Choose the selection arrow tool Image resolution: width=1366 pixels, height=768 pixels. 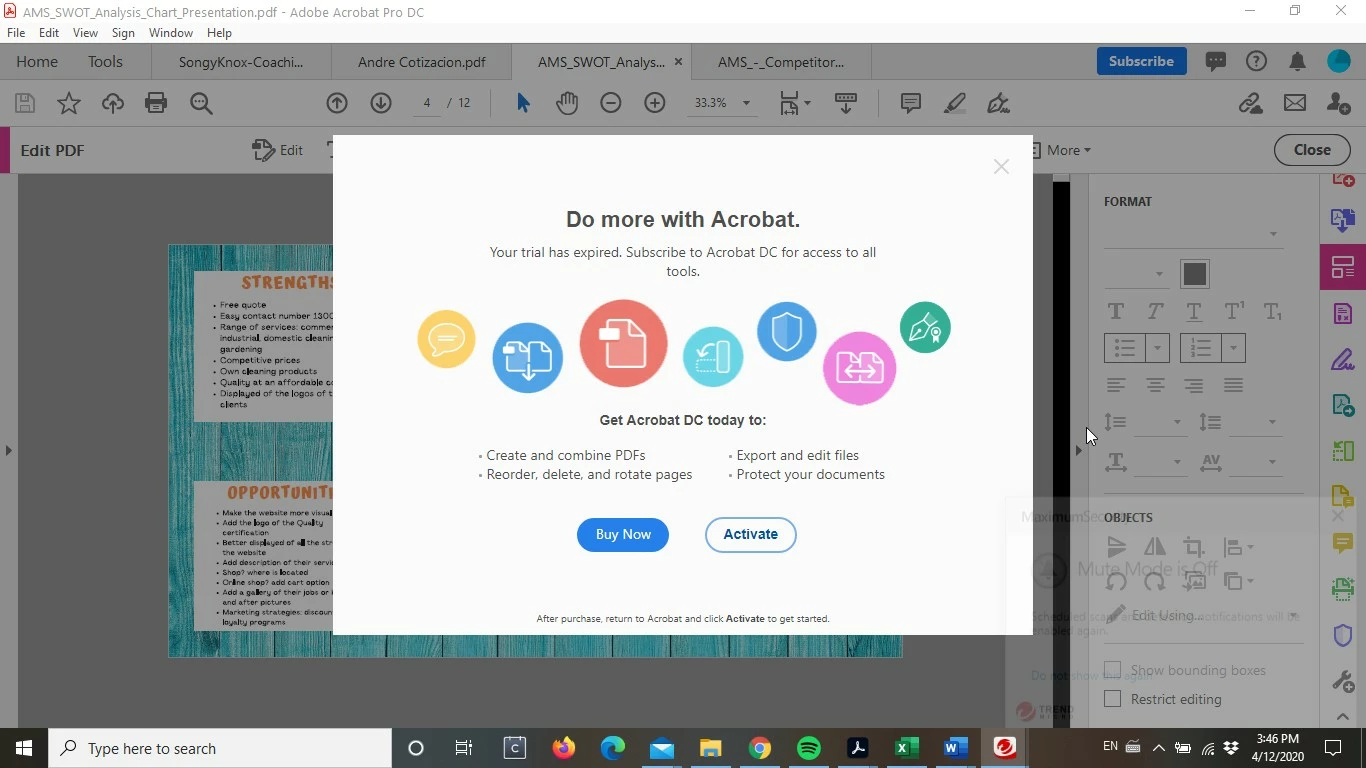(523, 103)
